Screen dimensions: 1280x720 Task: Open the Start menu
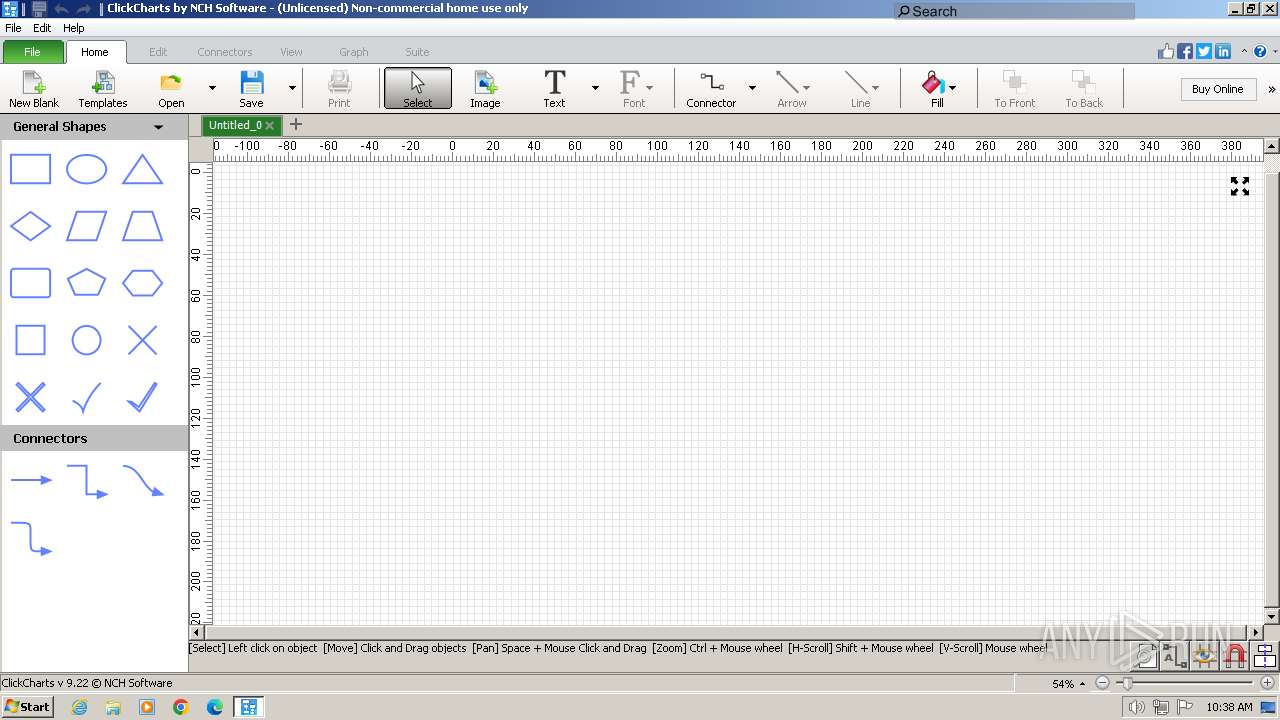28,707
